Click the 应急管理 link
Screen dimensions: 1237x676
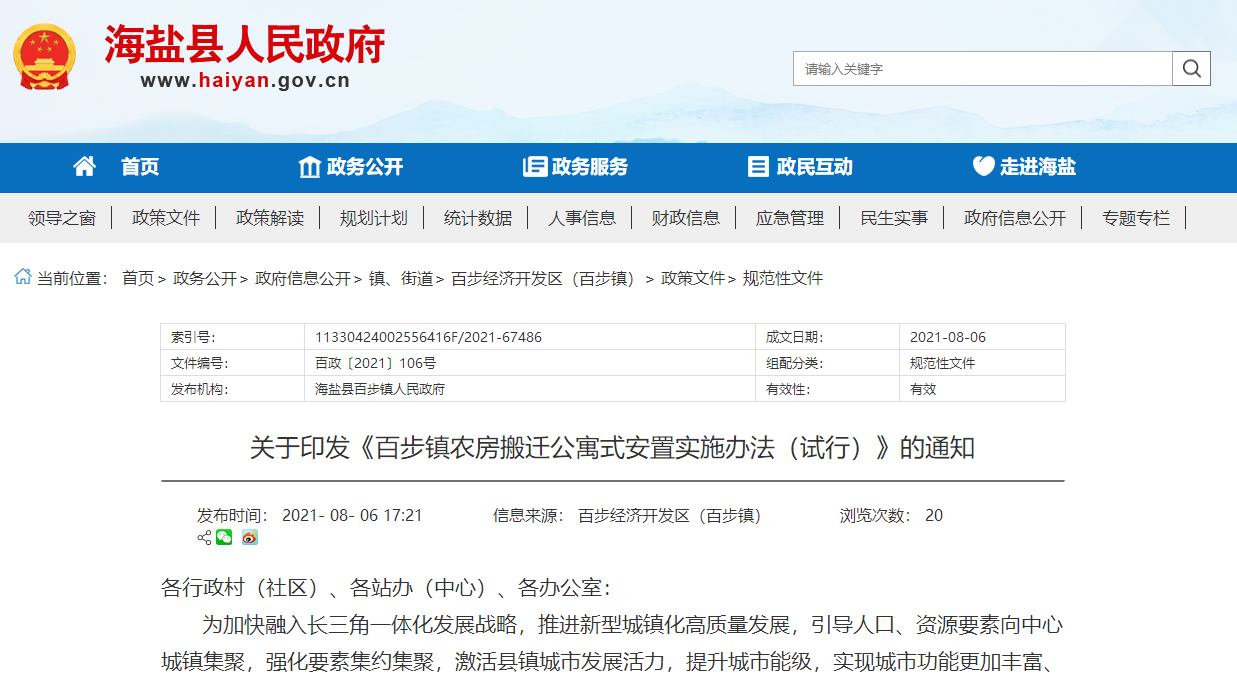(x=788, y=217)
